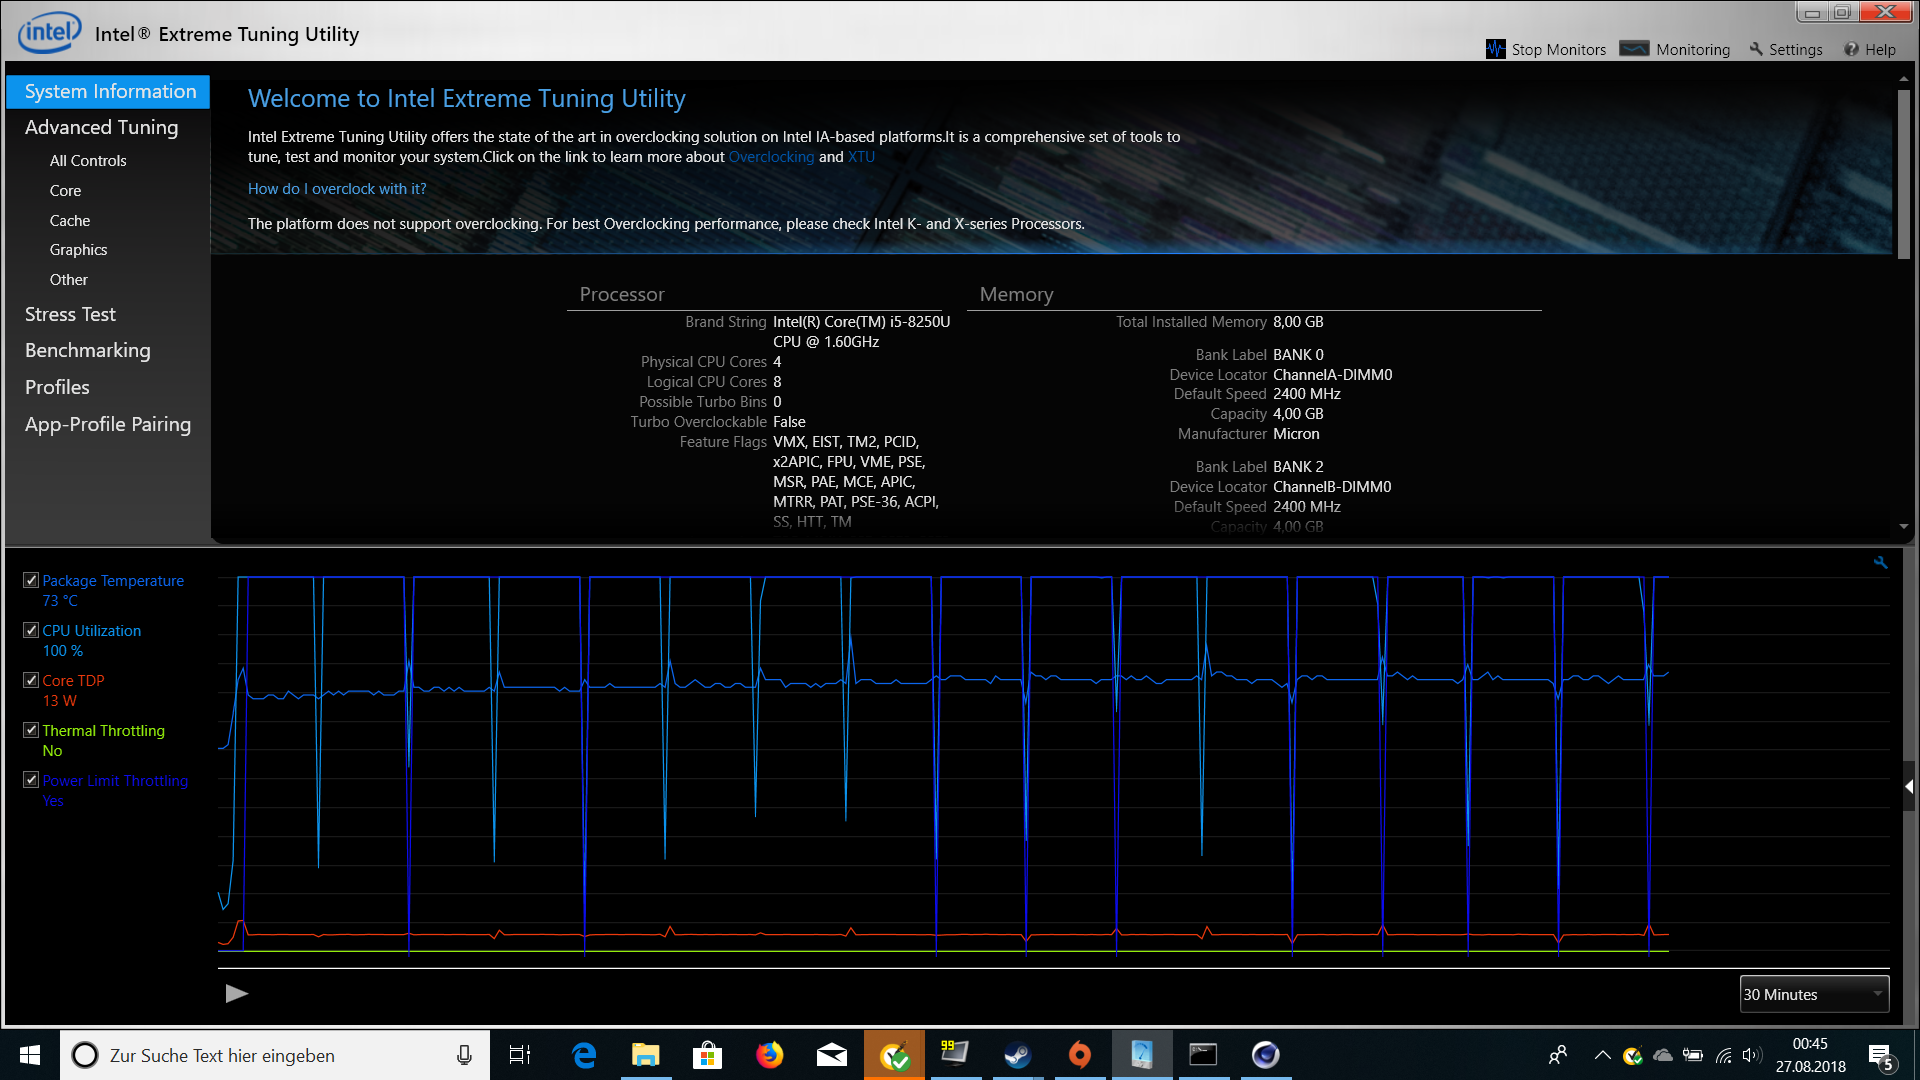This screenshot has height=1080, width=1920.
Task: Open Advanced Tuning section
Action: (102, 127)
